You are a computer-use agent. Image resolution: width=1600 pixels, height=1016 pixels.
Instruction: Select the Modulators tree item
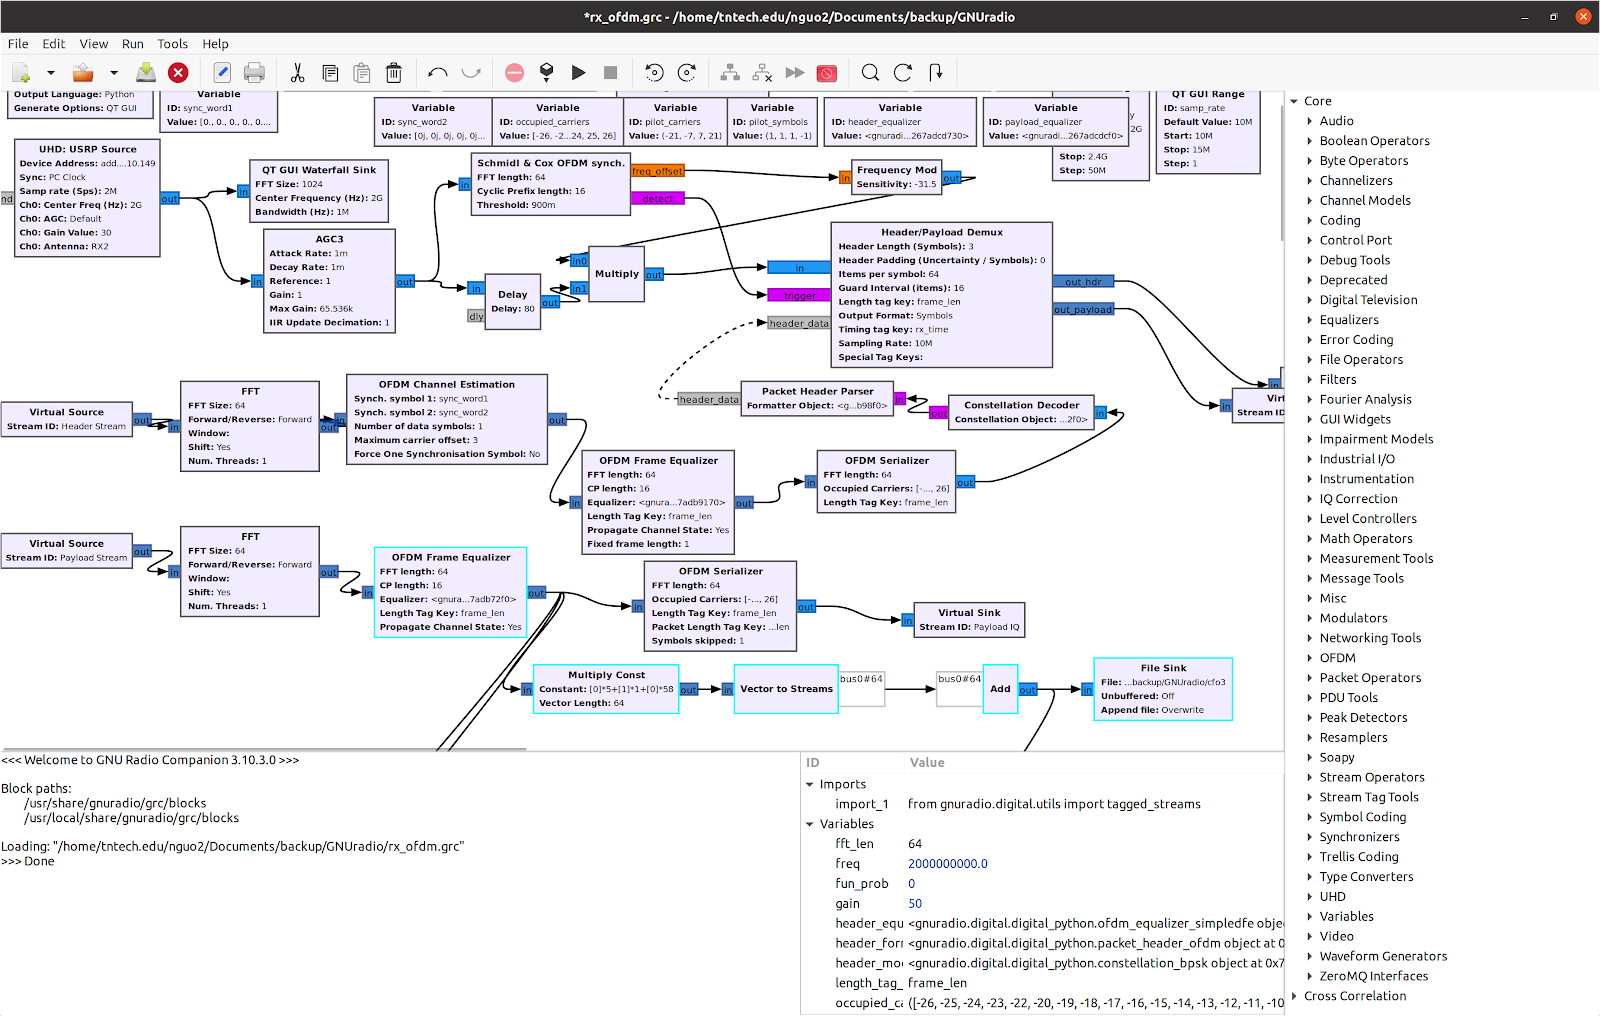1353,618
